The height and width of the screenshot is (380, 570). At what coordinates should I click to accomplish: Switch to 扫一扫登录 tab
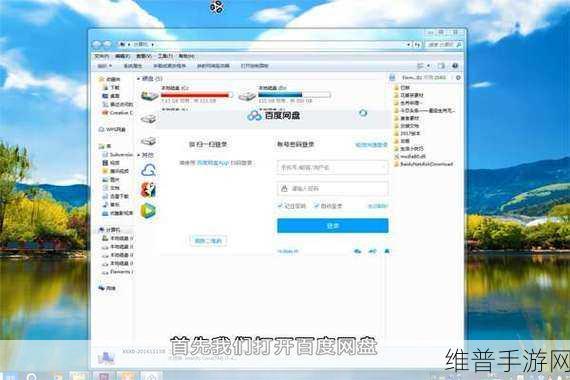(208, 144)
